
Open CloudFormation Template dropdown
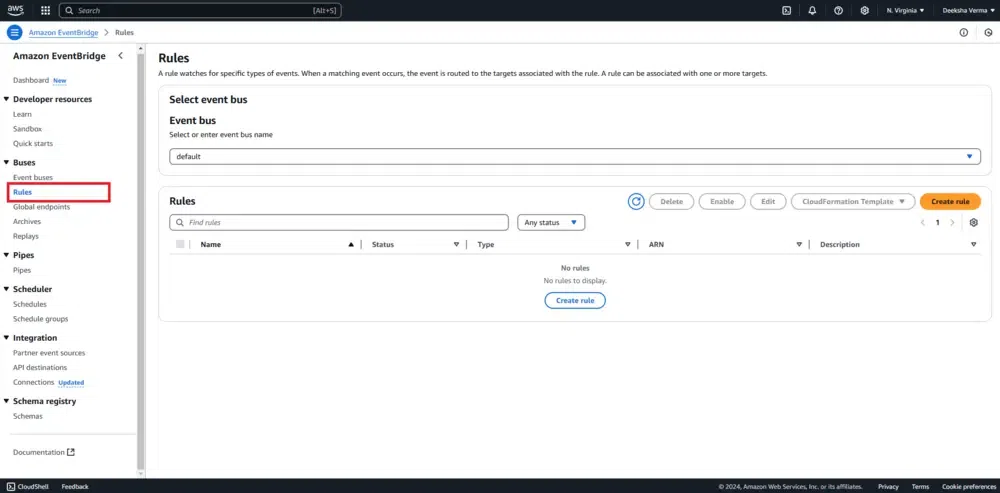click(853, 202)
